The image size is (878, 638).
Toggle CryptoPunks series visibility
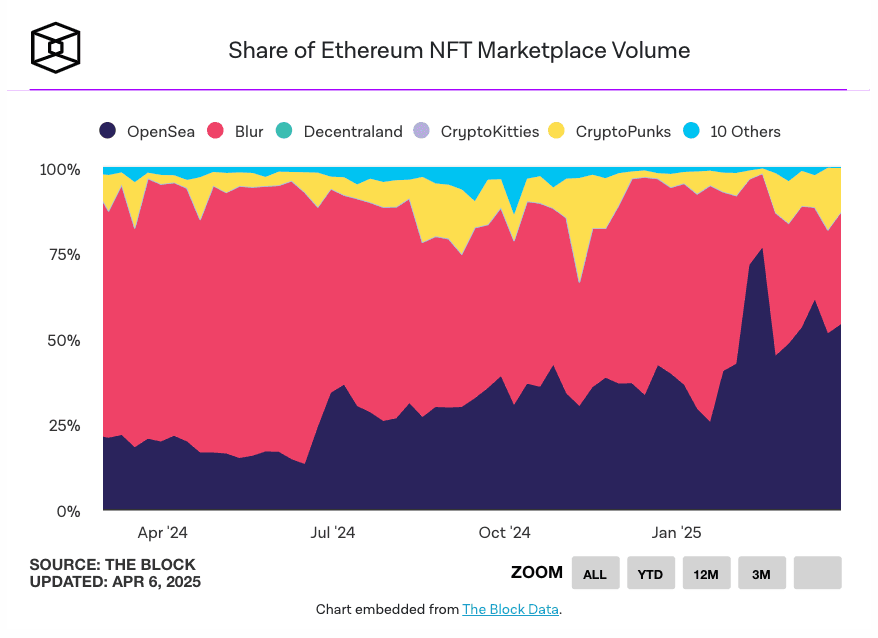613,131
